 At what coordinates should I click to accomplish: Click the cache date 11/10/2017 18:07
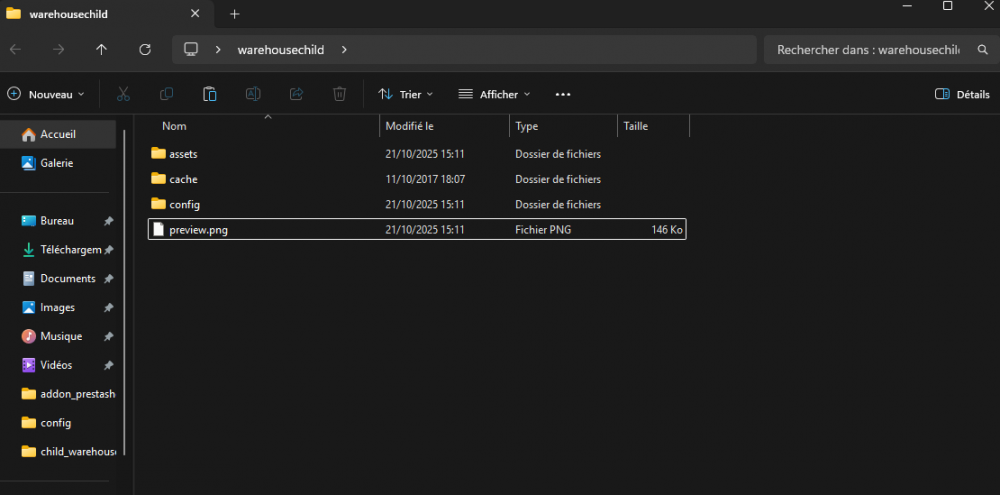[425, 179]
